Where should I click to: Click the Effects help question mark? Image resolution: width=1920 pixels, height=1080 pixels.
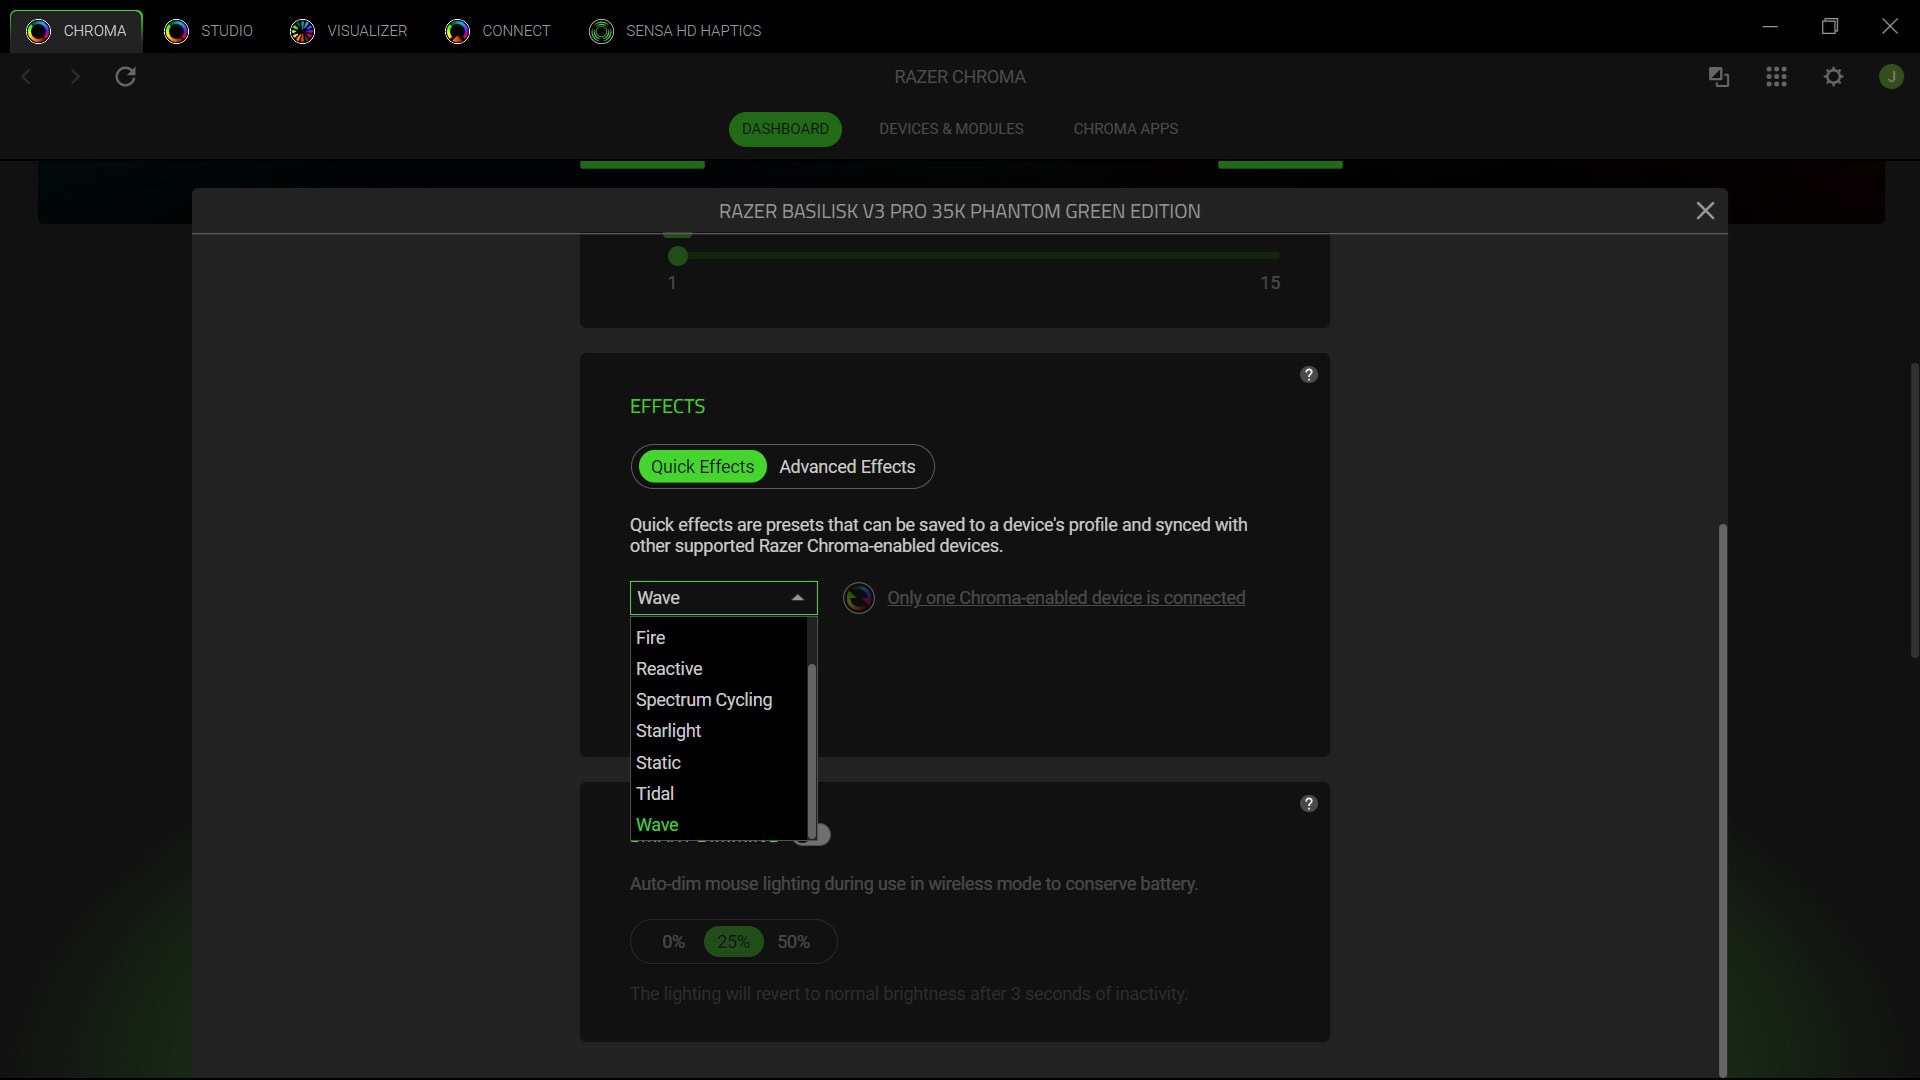click(1308, 374)
